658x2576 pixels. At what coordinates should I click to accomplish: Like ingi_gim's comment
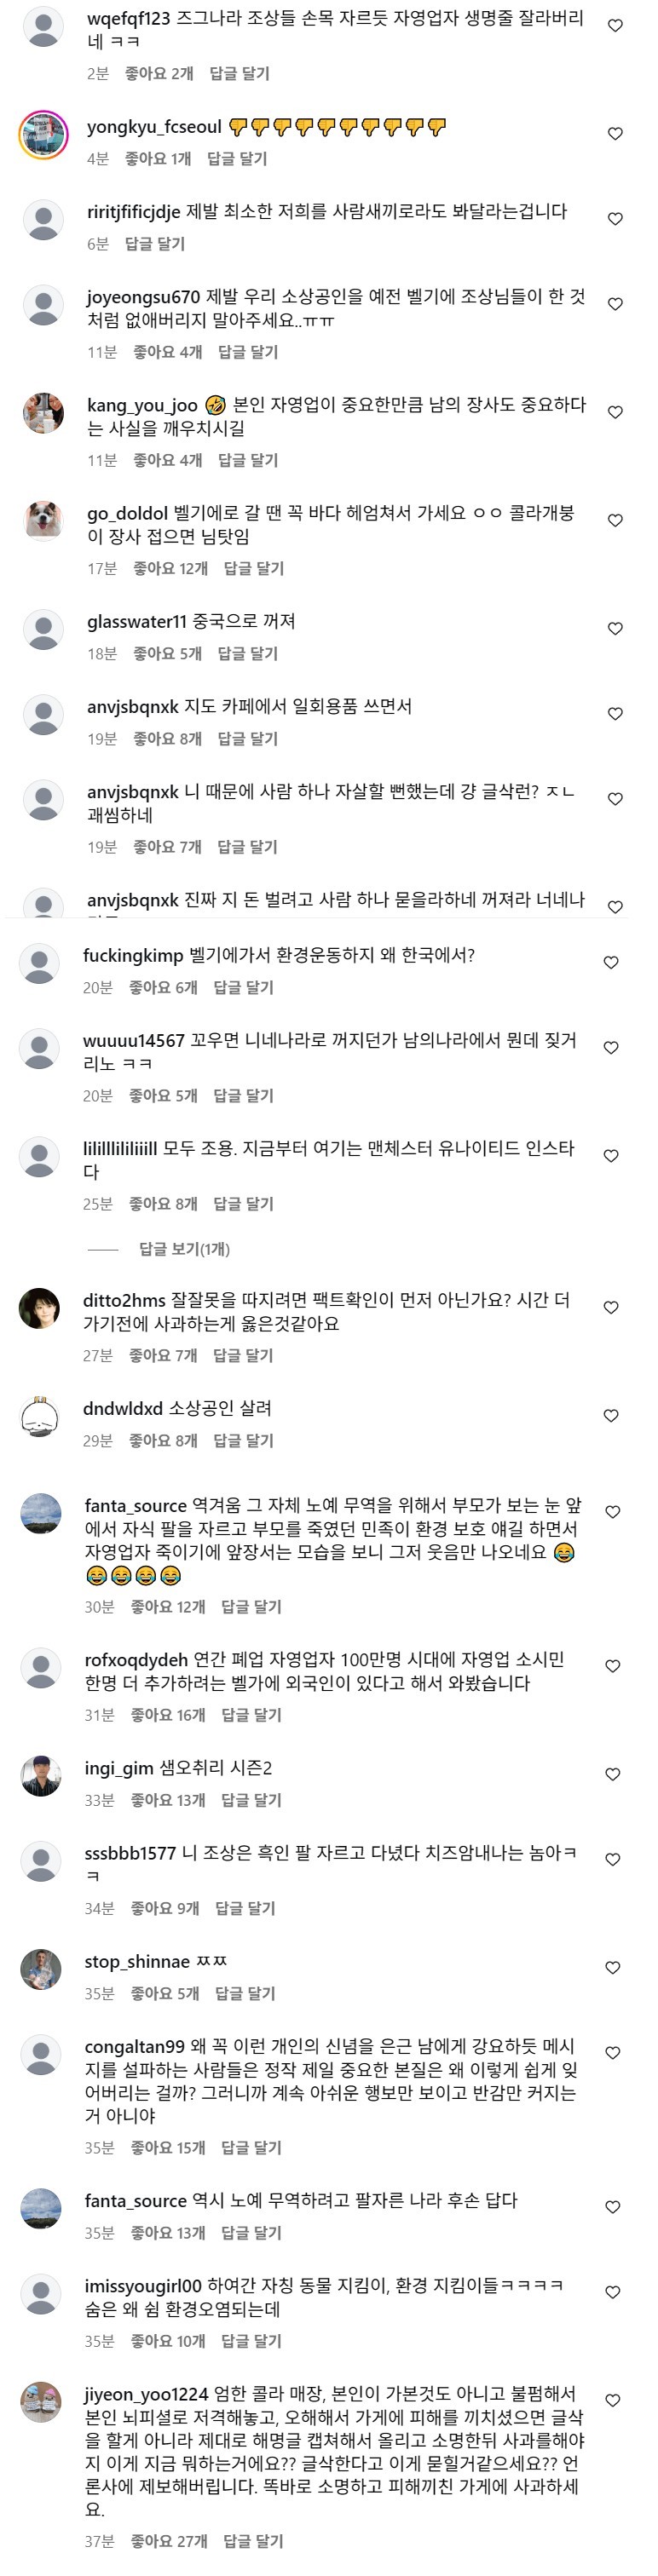tap(613, 1775)
